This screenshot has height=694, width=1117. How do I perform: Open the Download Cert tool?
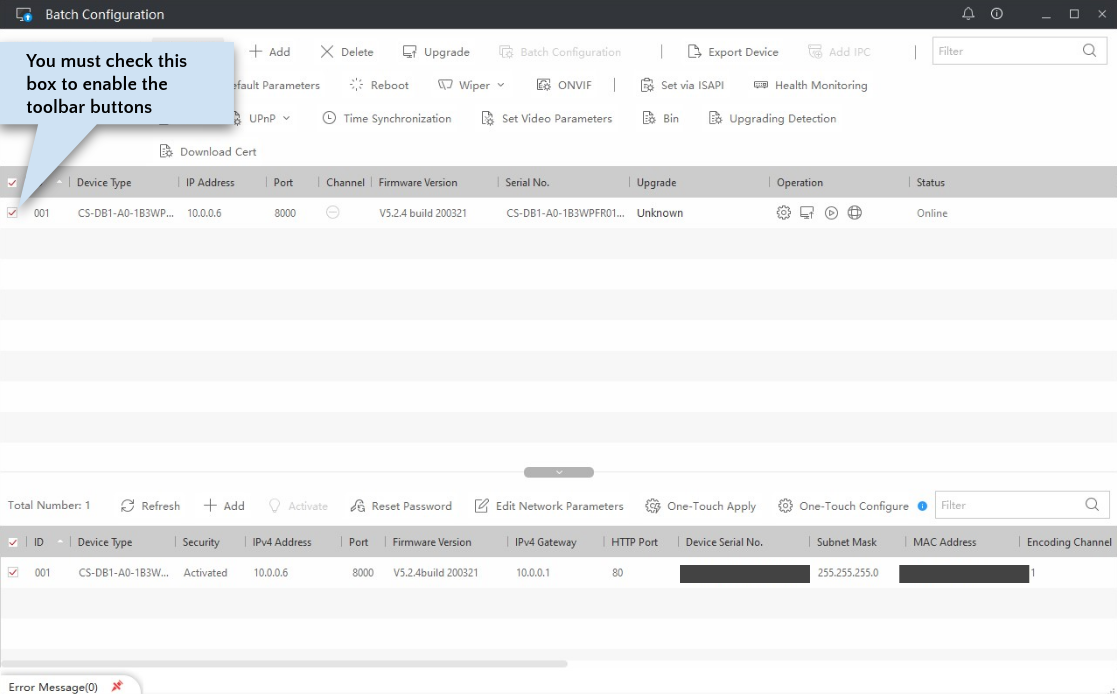tap(207, 151)
